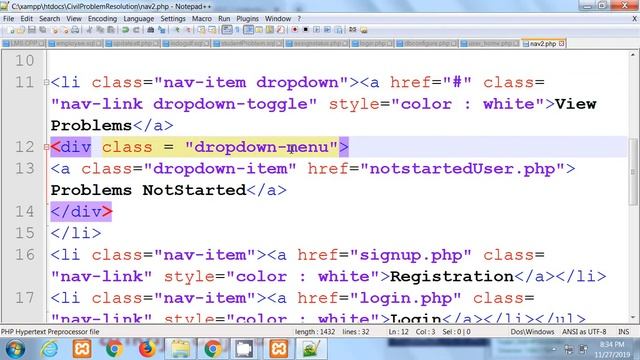This screenshot has width=640, height=360.
Task: Open the Windows Start button
Action: pos(15,349)
